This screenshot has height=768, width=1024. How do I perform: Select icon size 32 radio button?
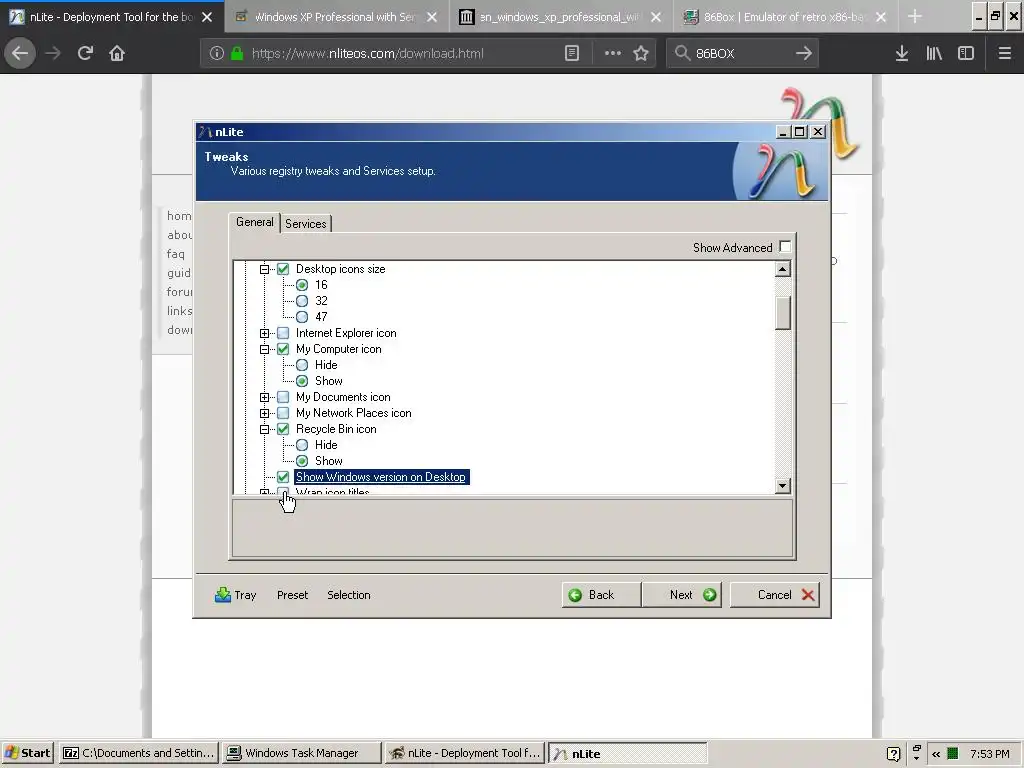(x=302, y=301)
